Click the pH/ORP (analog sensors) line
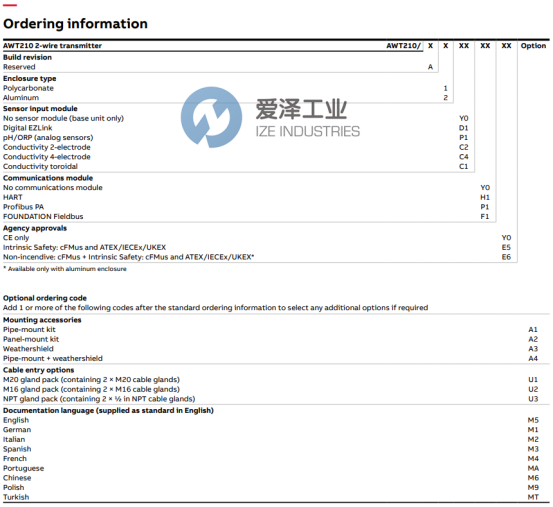Screen dimensions: 553x507 tap(48, 138)
